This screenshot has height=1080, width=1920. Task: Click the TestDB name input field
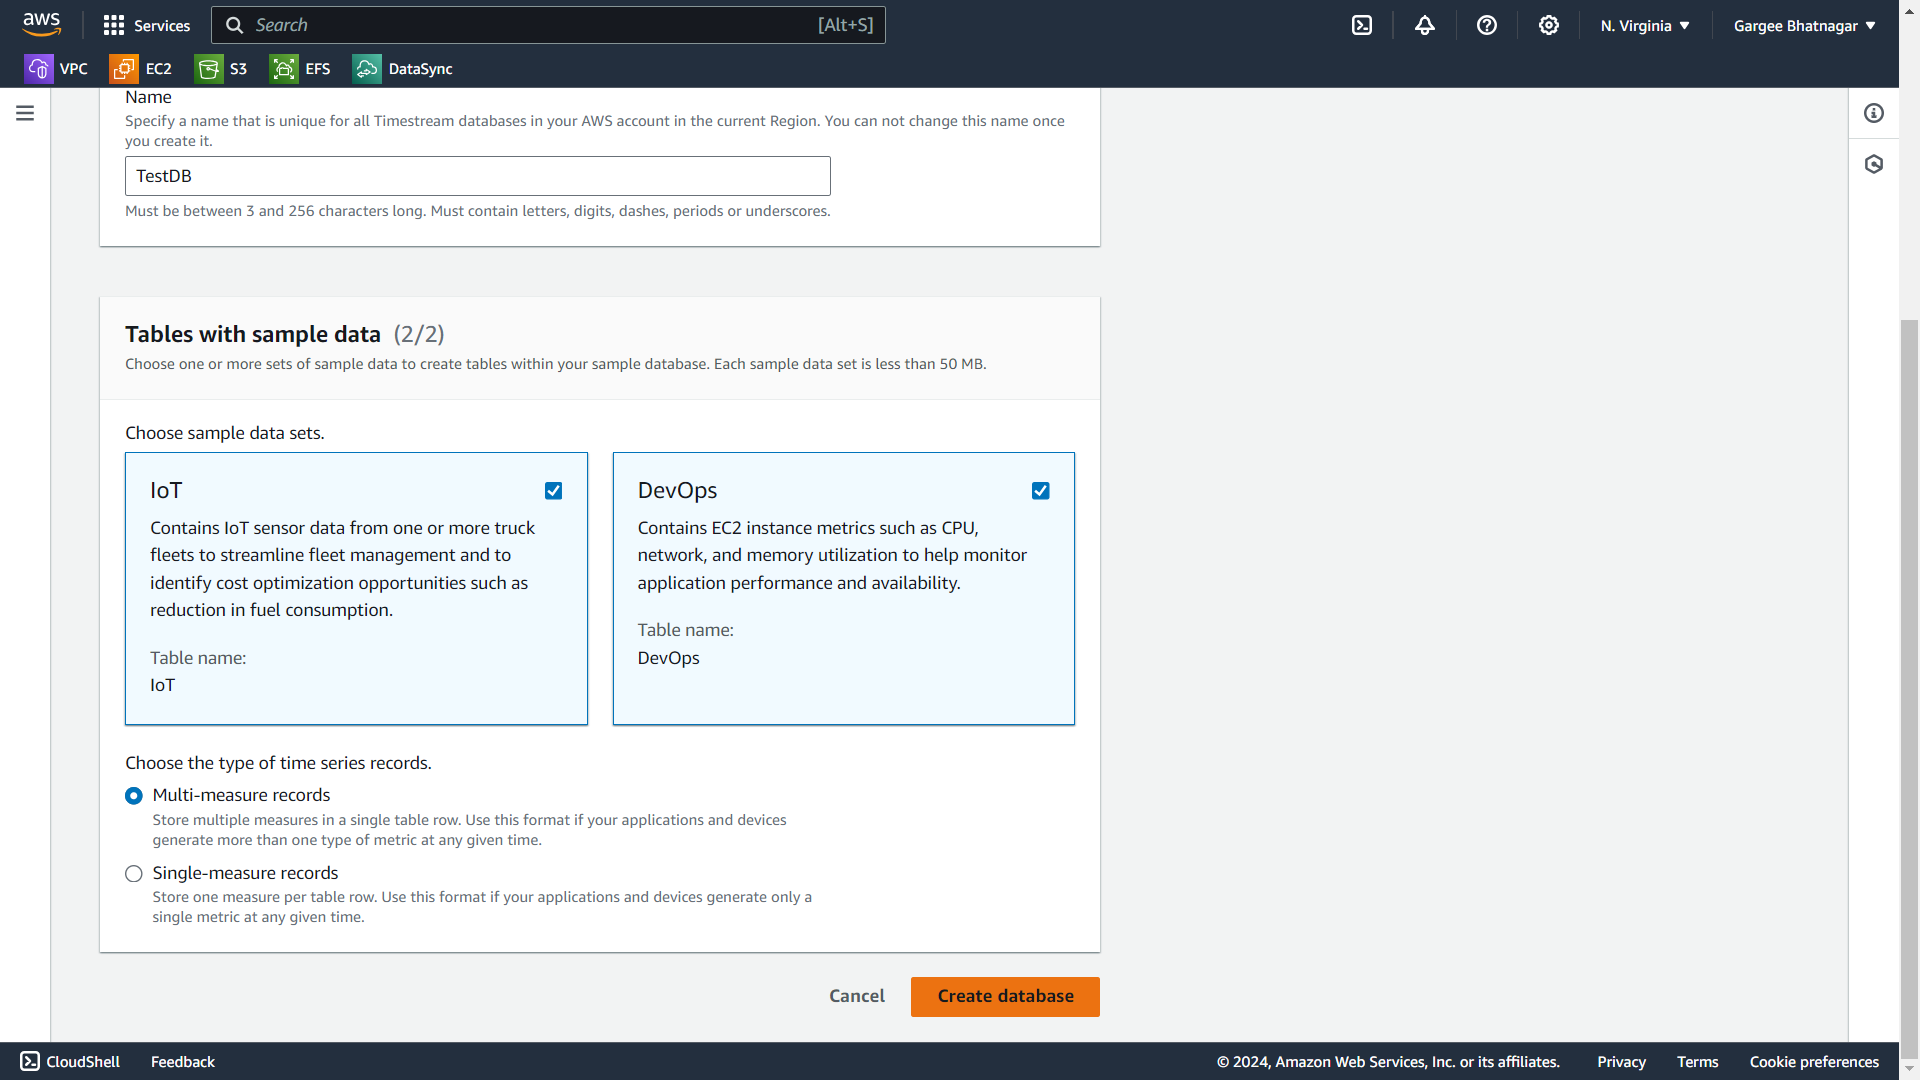coord(477,176)
